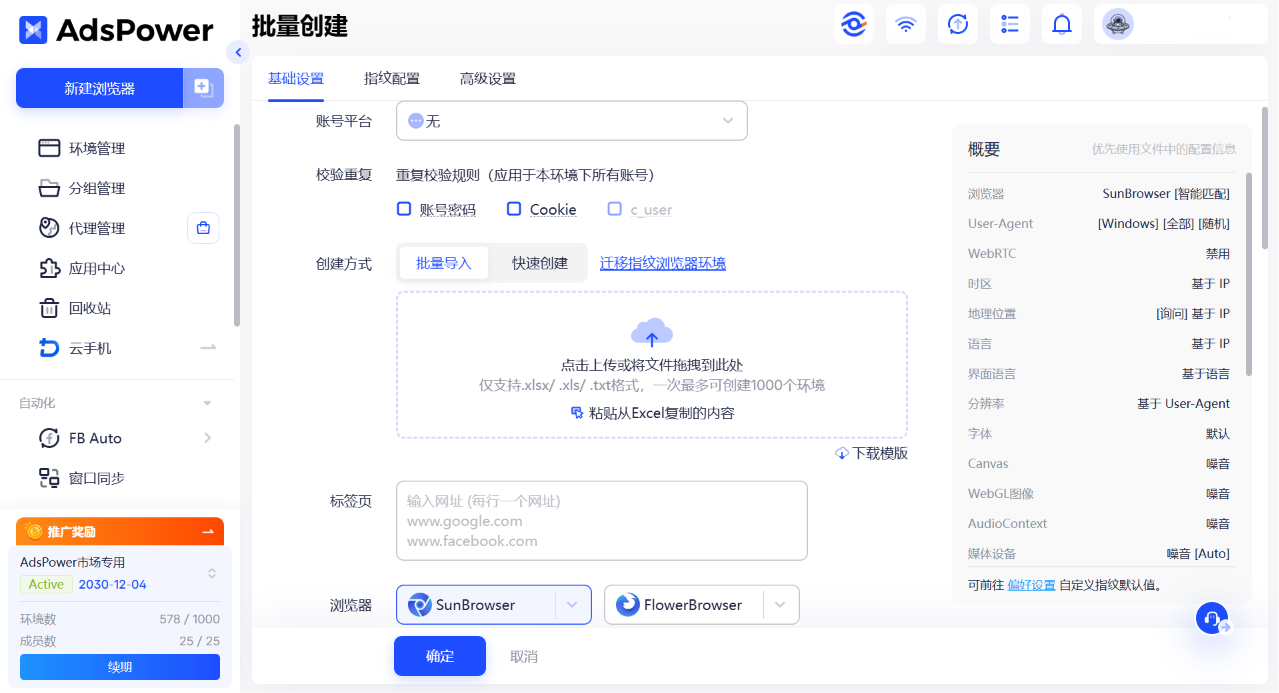Click the paste-from-Excel icon
1279x693 pixels.
(577, 412)
